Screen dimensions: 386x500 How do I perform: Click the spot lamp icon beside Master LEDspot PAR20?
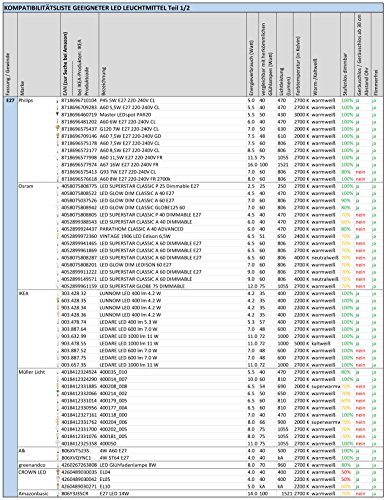(x=57, y=114)
